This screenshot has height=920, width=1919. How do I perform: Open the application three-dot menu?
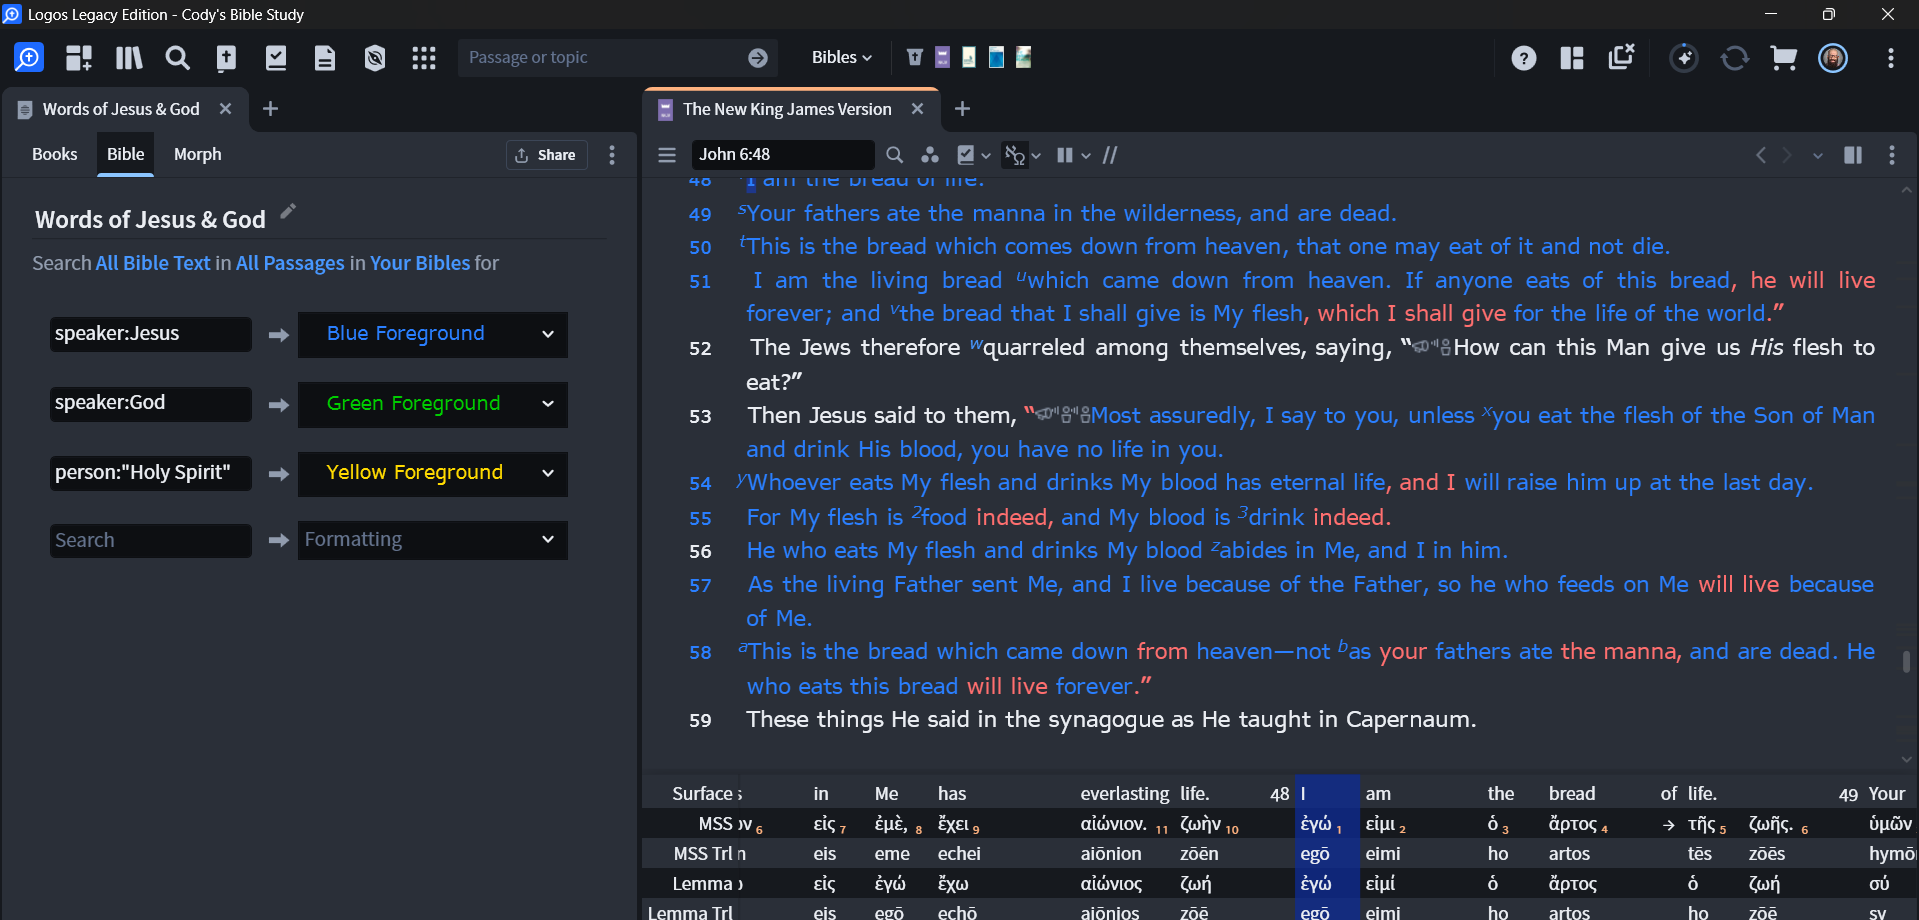coord(1891,58)
